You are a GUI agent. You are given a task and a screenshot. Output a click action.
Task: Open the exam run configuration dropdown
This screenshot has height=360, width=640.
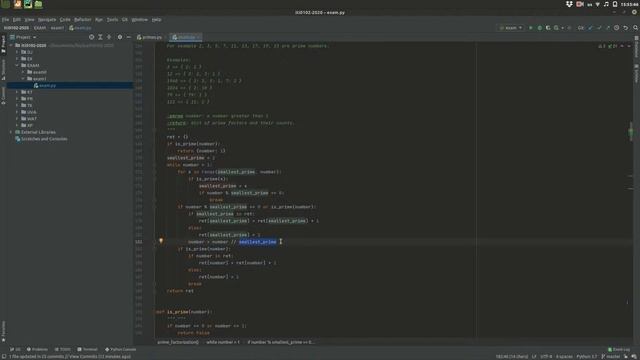click(x=511, y=28)
